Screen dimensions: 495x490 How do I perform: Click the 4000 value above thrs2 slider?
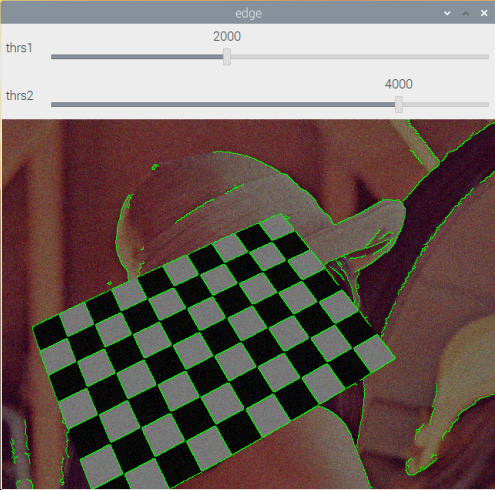point(399,84)
